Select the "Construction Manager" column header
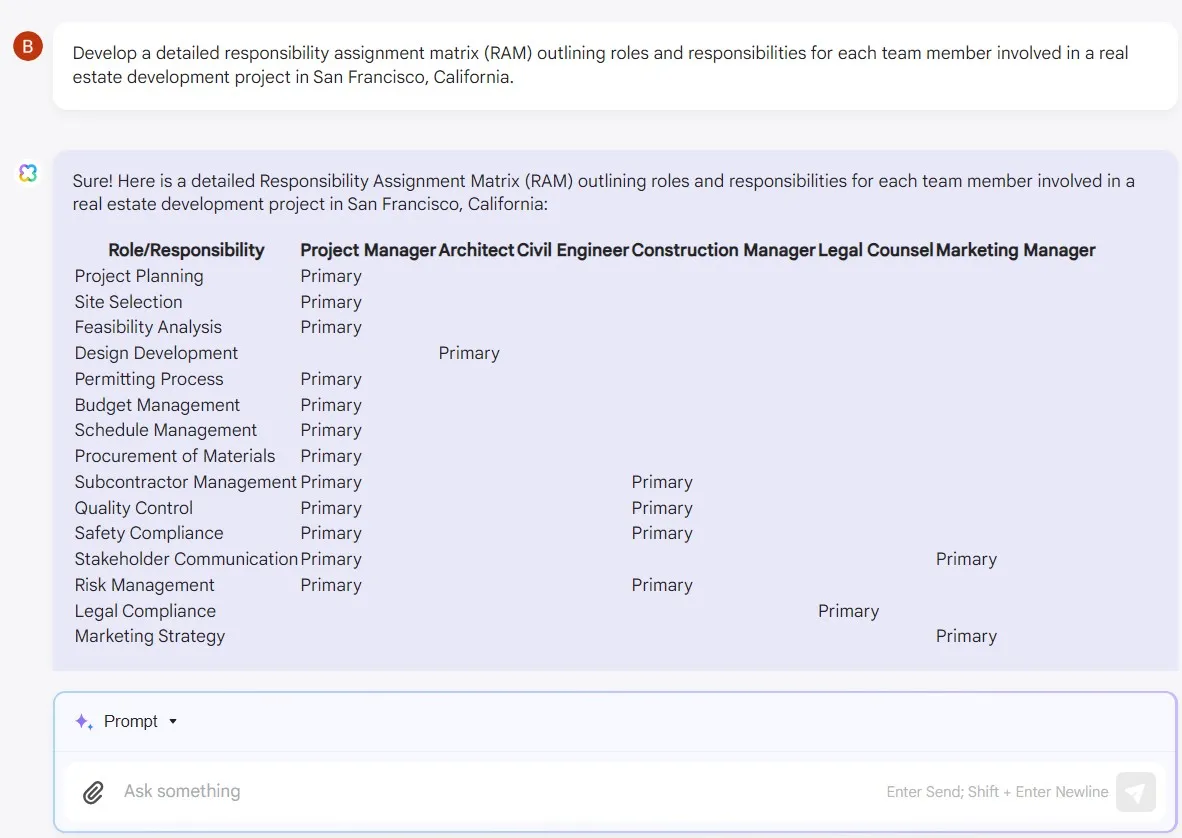The height and width of the screenshot is (838, 1182). [723, 250]
